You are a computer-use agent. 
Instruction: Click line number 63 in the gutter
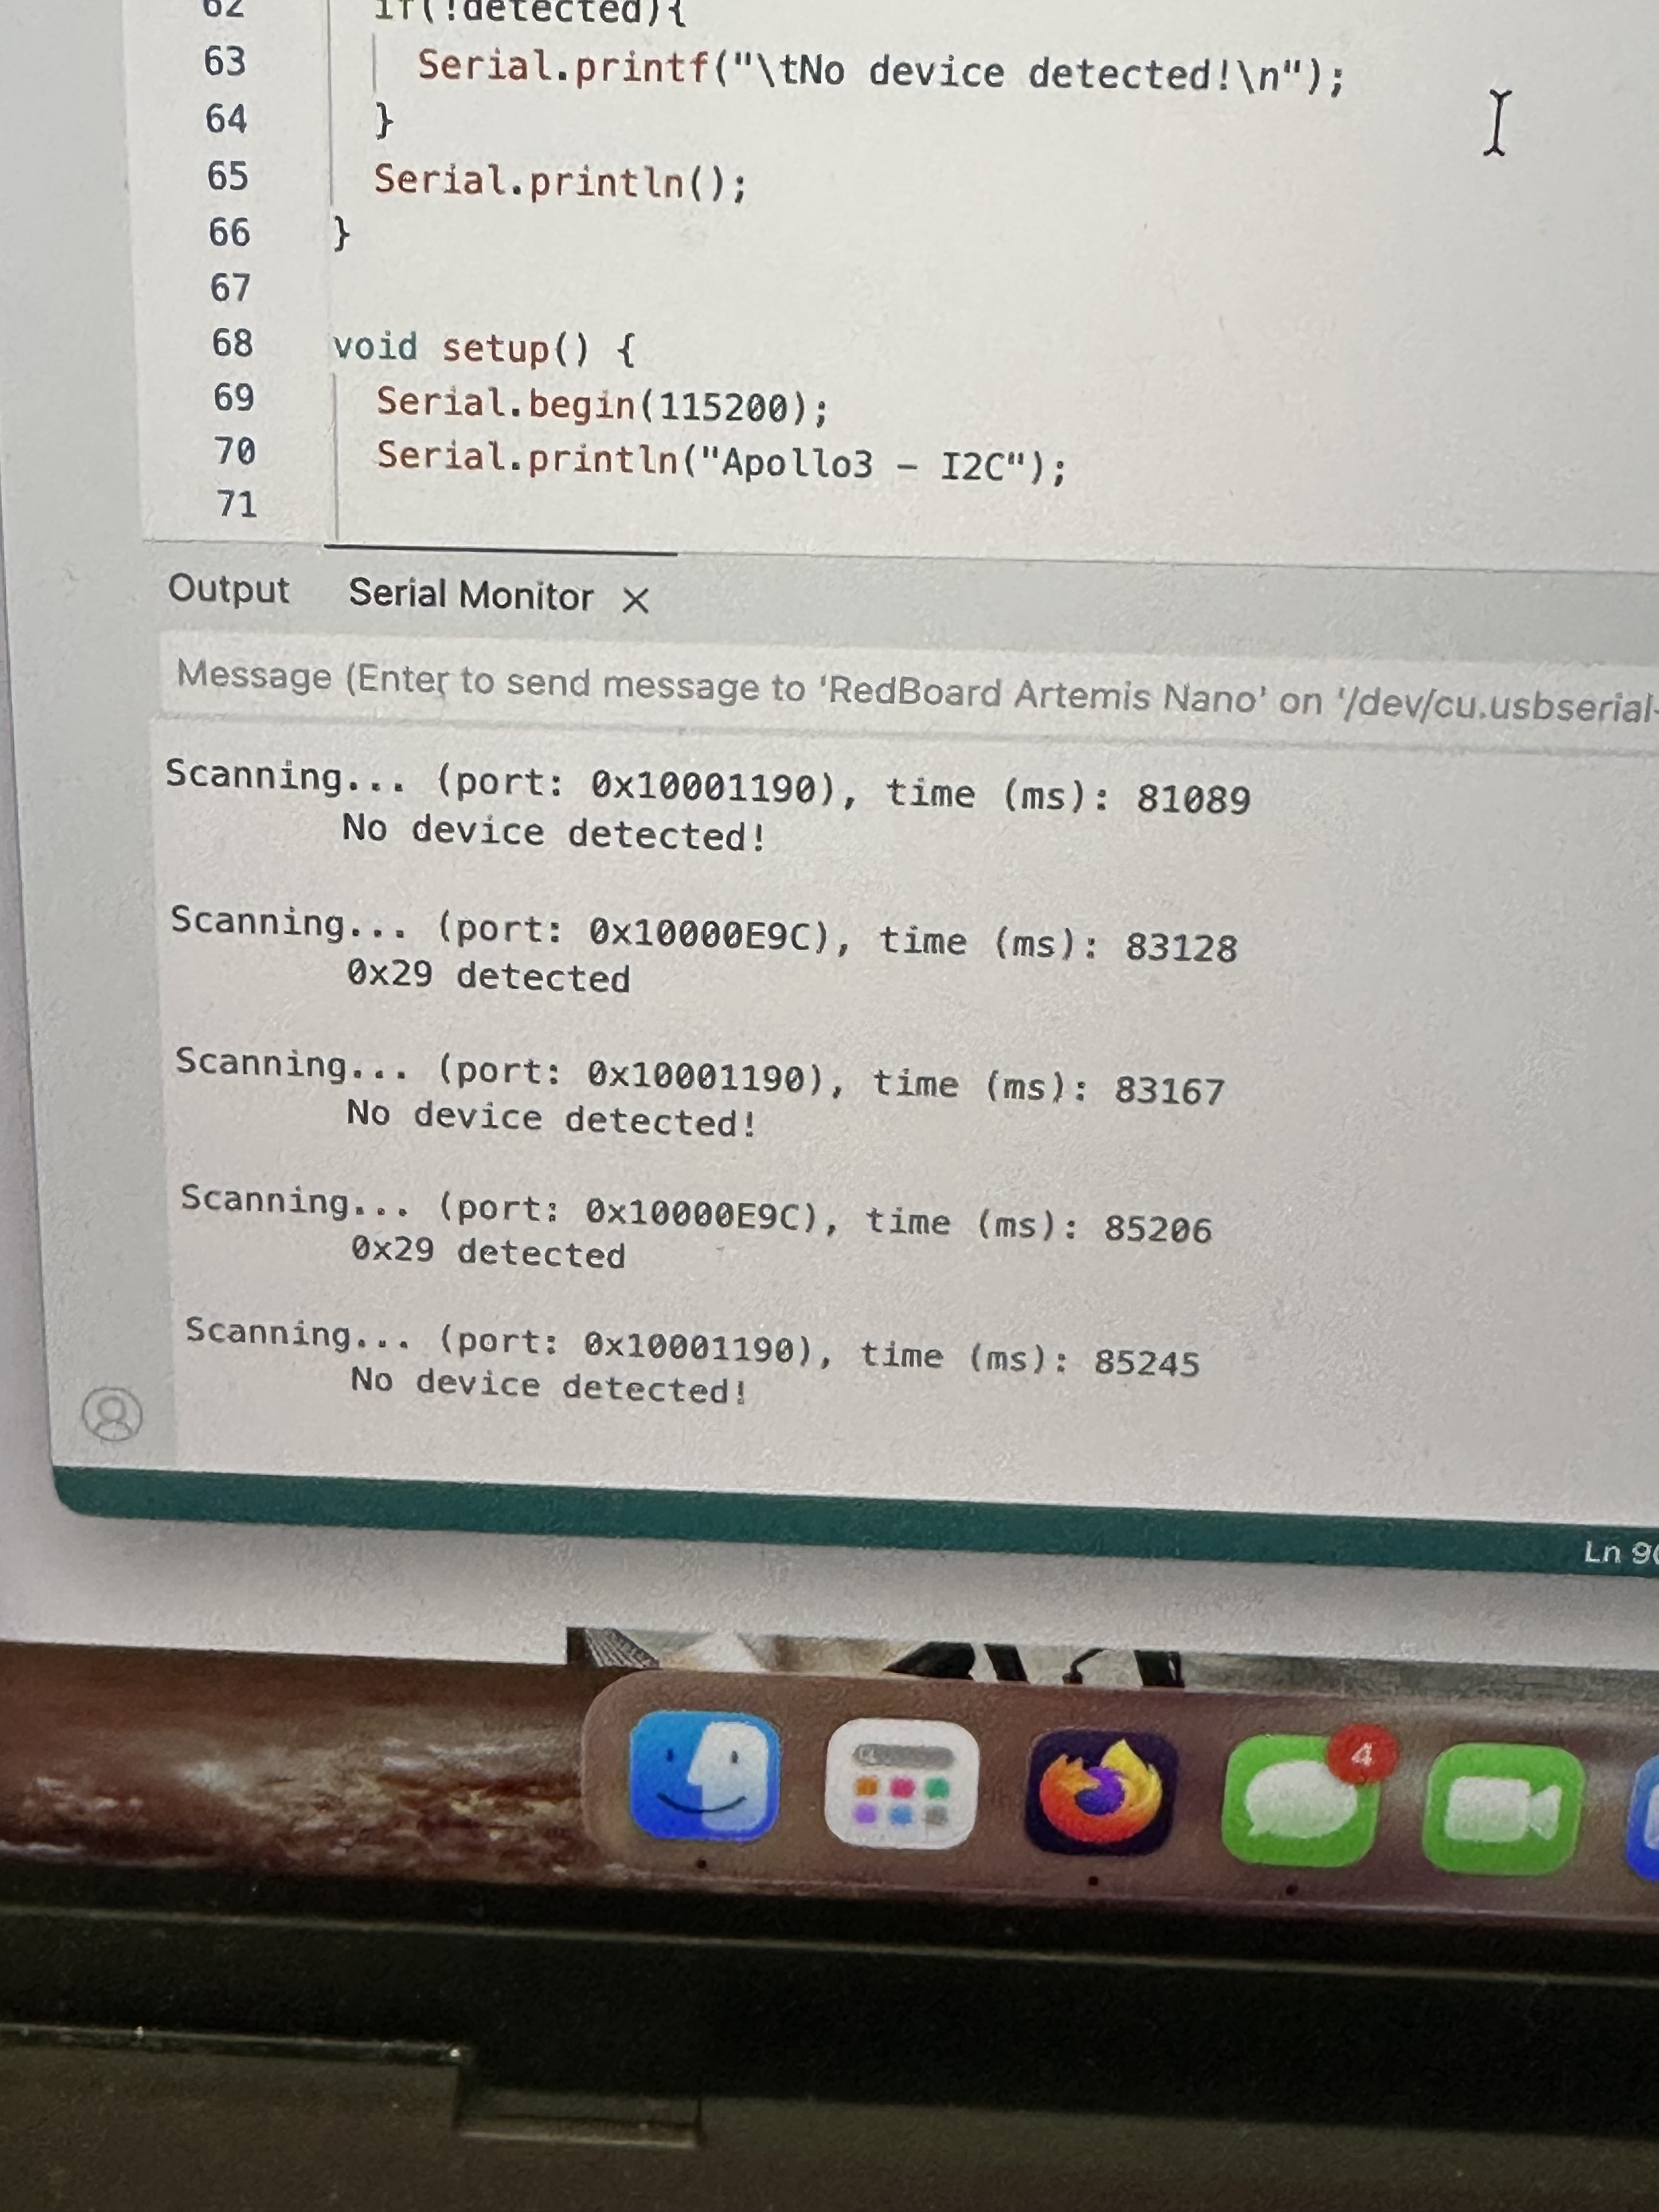[x=225, y=62]
